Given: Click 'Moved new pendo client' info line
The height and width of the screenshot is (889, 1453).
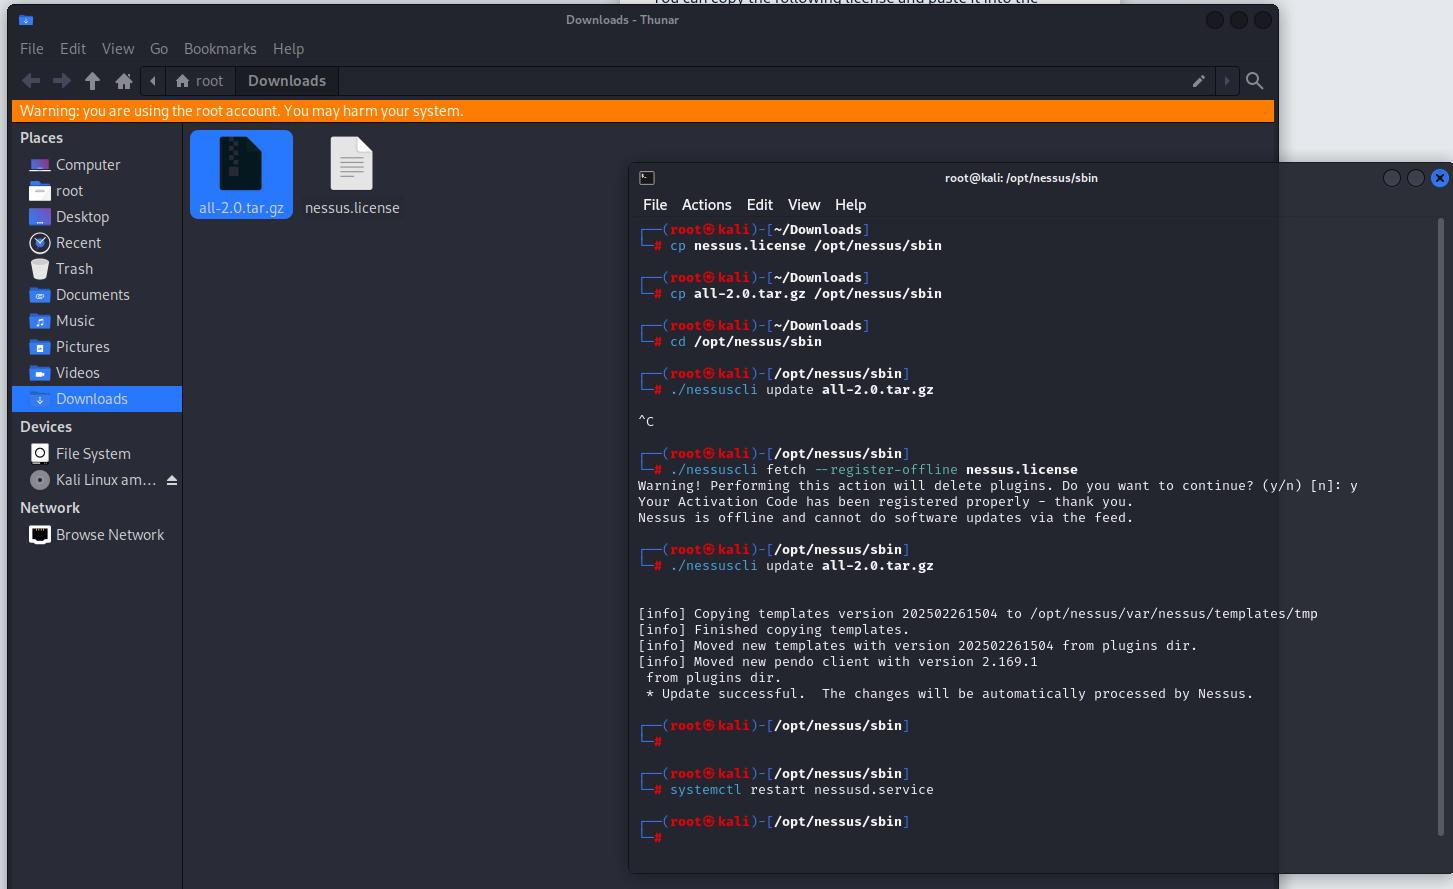Looking at the screenshot, I should (x=838, y=662).
